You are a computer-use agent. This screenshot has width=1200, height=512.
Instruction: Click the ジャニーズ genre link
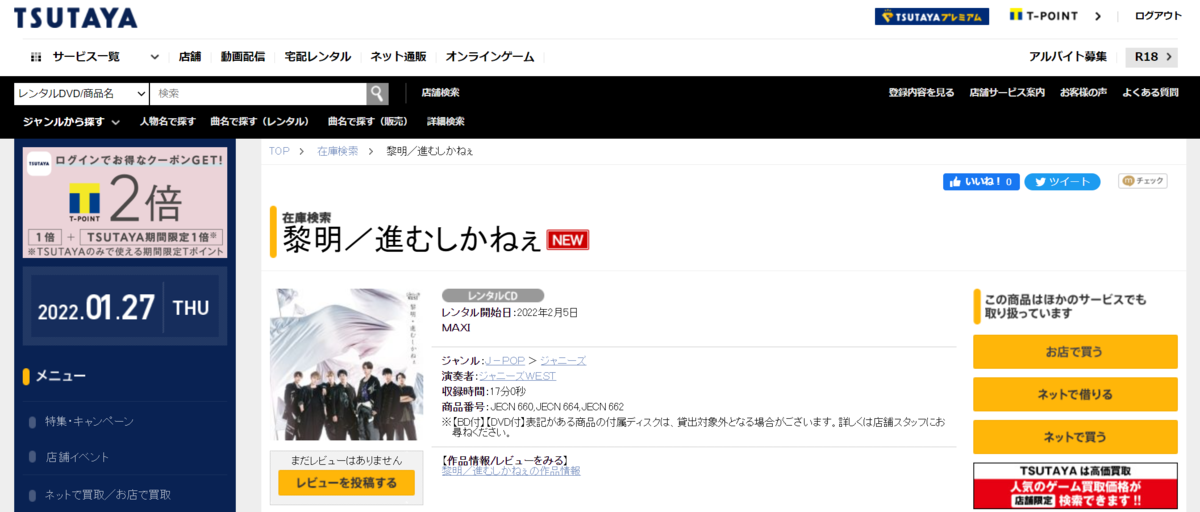click(563, 360)
